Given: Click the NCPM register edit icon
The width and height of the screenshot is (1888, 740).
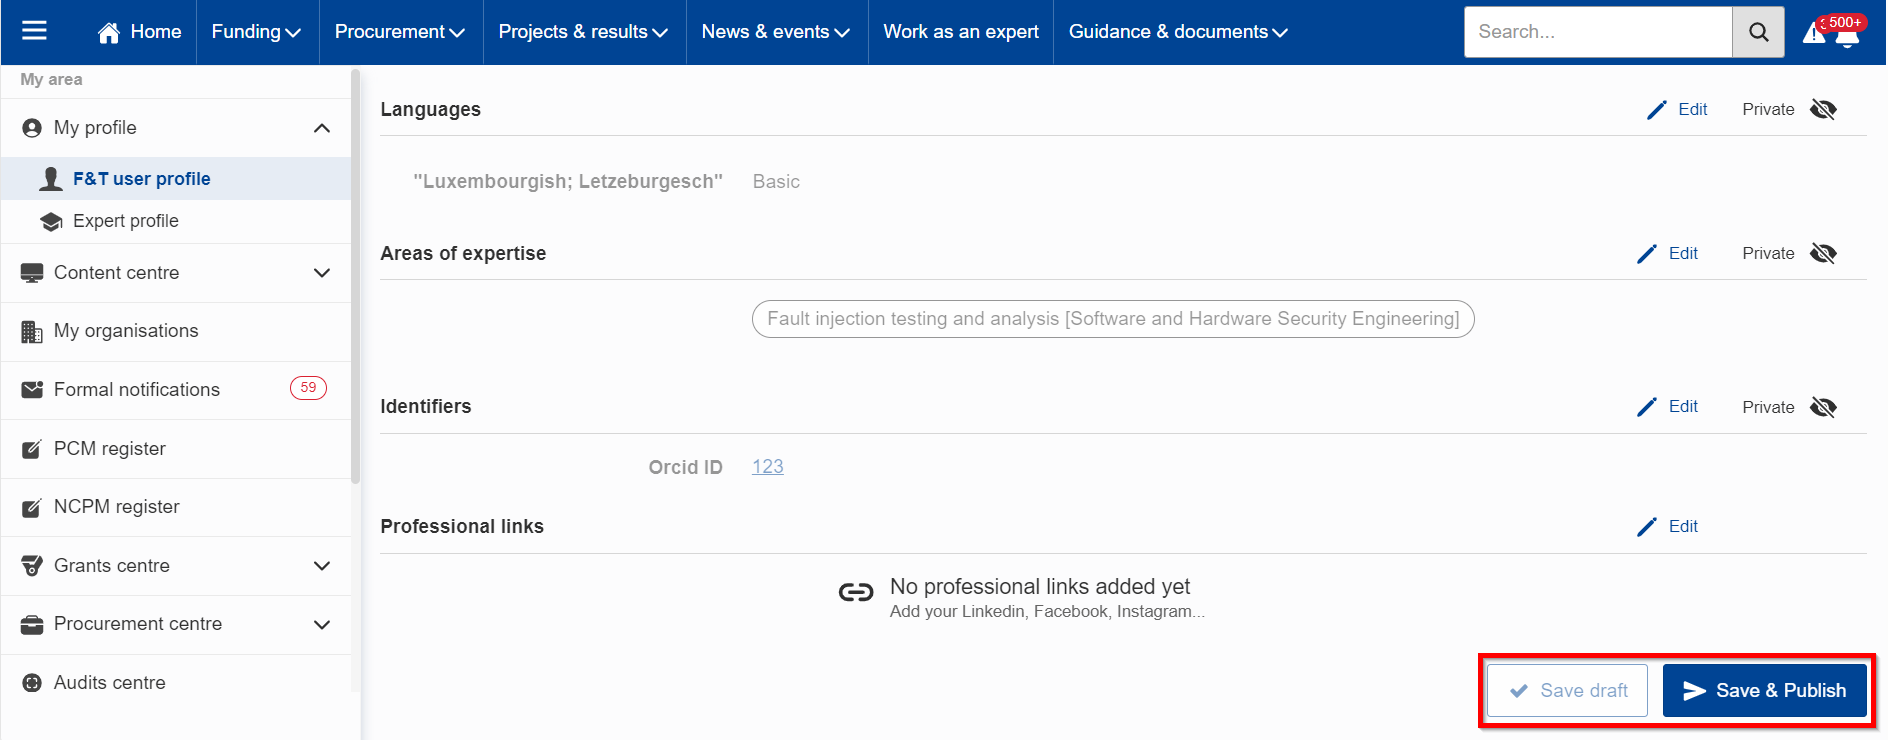Looking at the screenshot, I should [x=32, y=507].
